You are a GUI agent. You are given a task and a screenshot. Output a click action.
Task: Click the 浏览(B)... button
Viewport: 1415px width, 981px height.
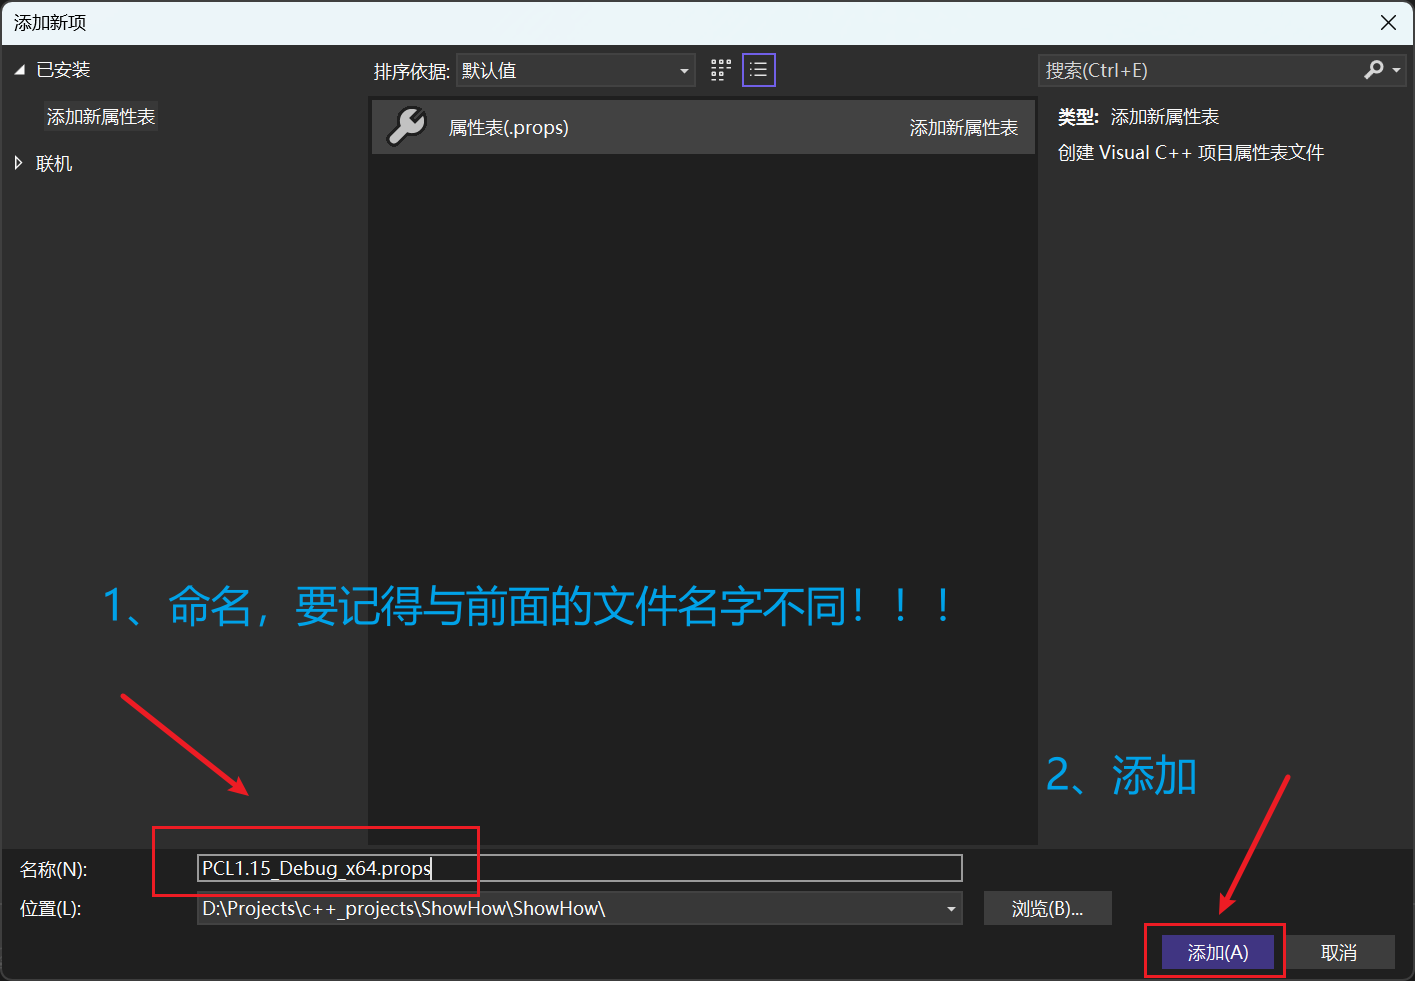tap(1047, 908)
